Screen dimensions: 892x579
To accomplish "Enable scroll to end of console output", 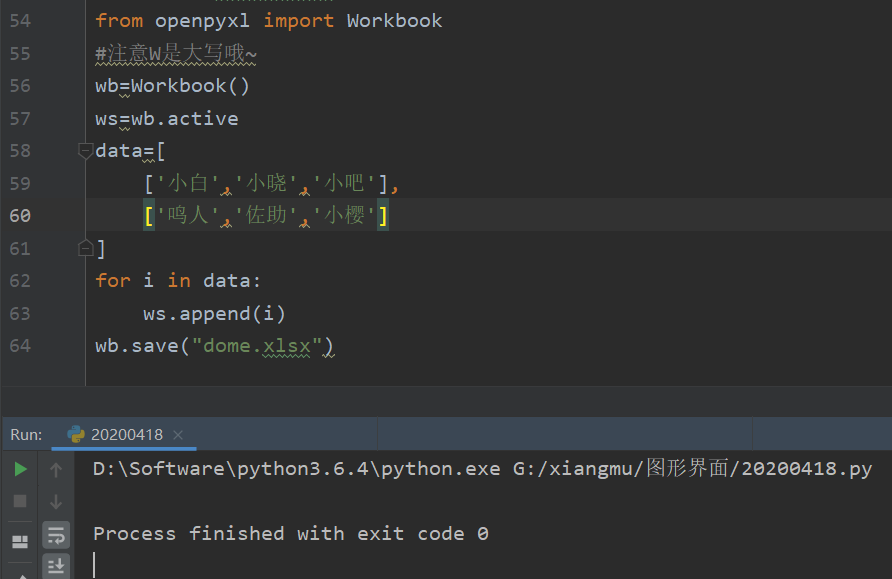I will tap(56, 566).
